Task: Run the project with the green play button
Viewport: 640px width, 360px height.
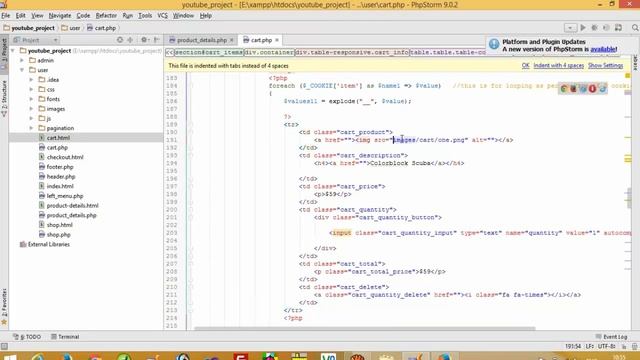Action: [x=583, y=28]
